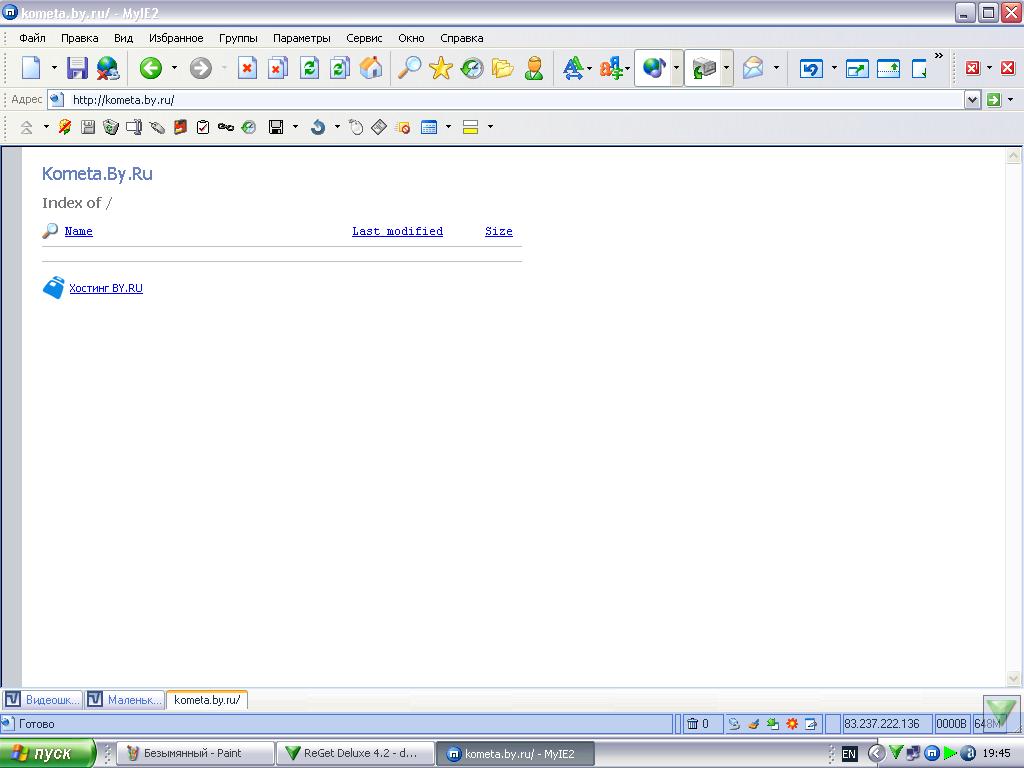Open the Файл menu
1024x768 pixels.
pyautogui.click(x=32, y=38)
